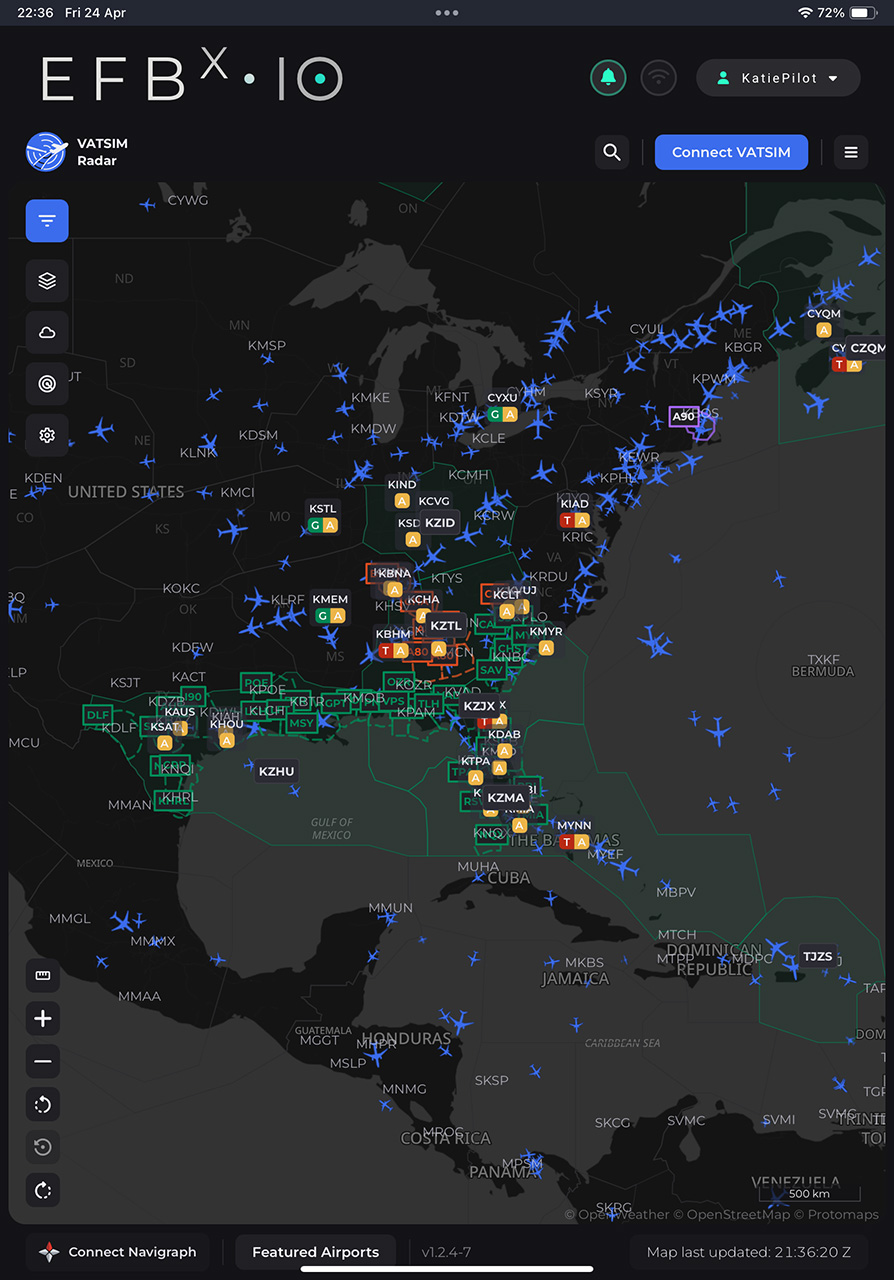Open the search magnifier

[x=612, y=152]
